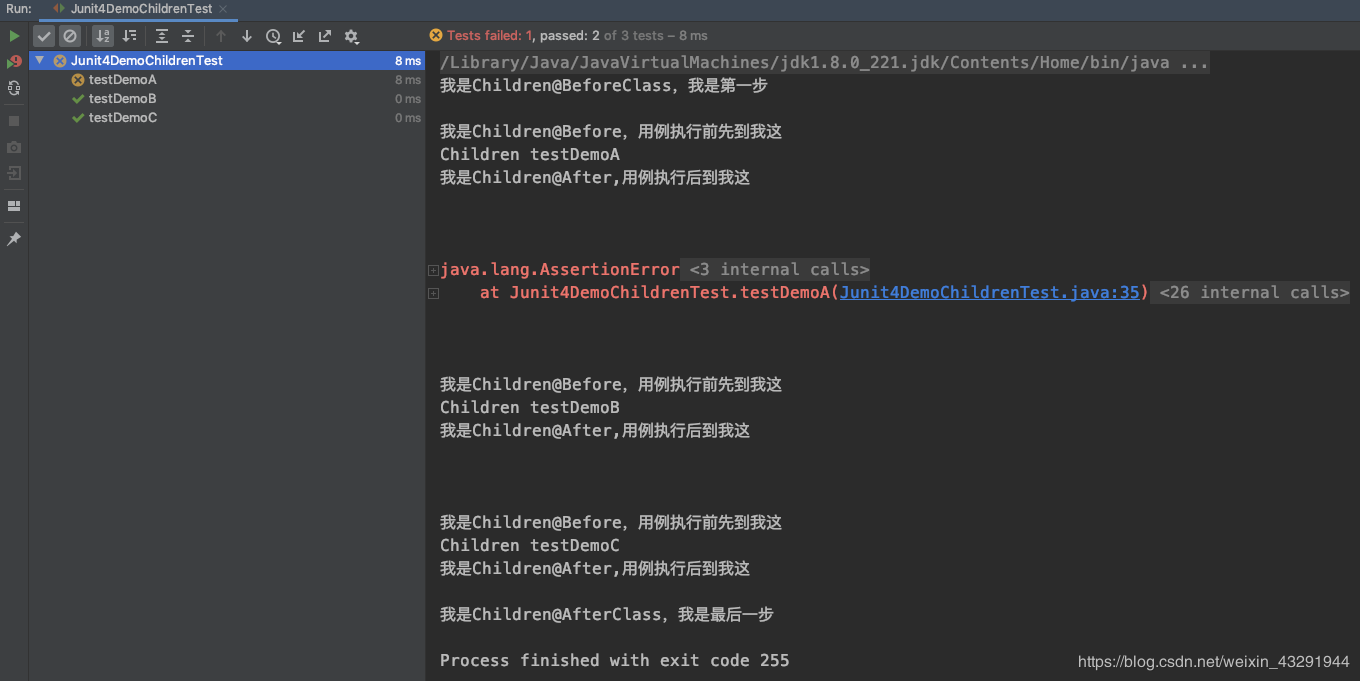
Task: Rerun tests with the green Run arrow
Action: click(x=14, y=36)
